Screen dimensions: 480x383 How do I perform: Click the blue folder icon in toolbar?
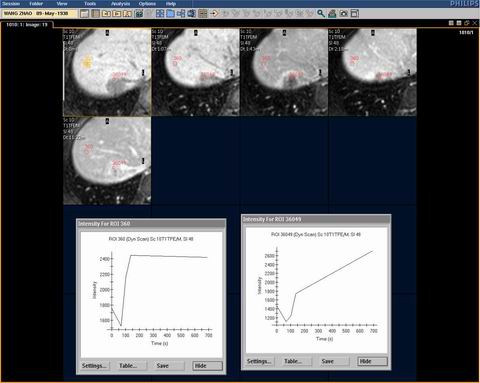pos(170,14)
